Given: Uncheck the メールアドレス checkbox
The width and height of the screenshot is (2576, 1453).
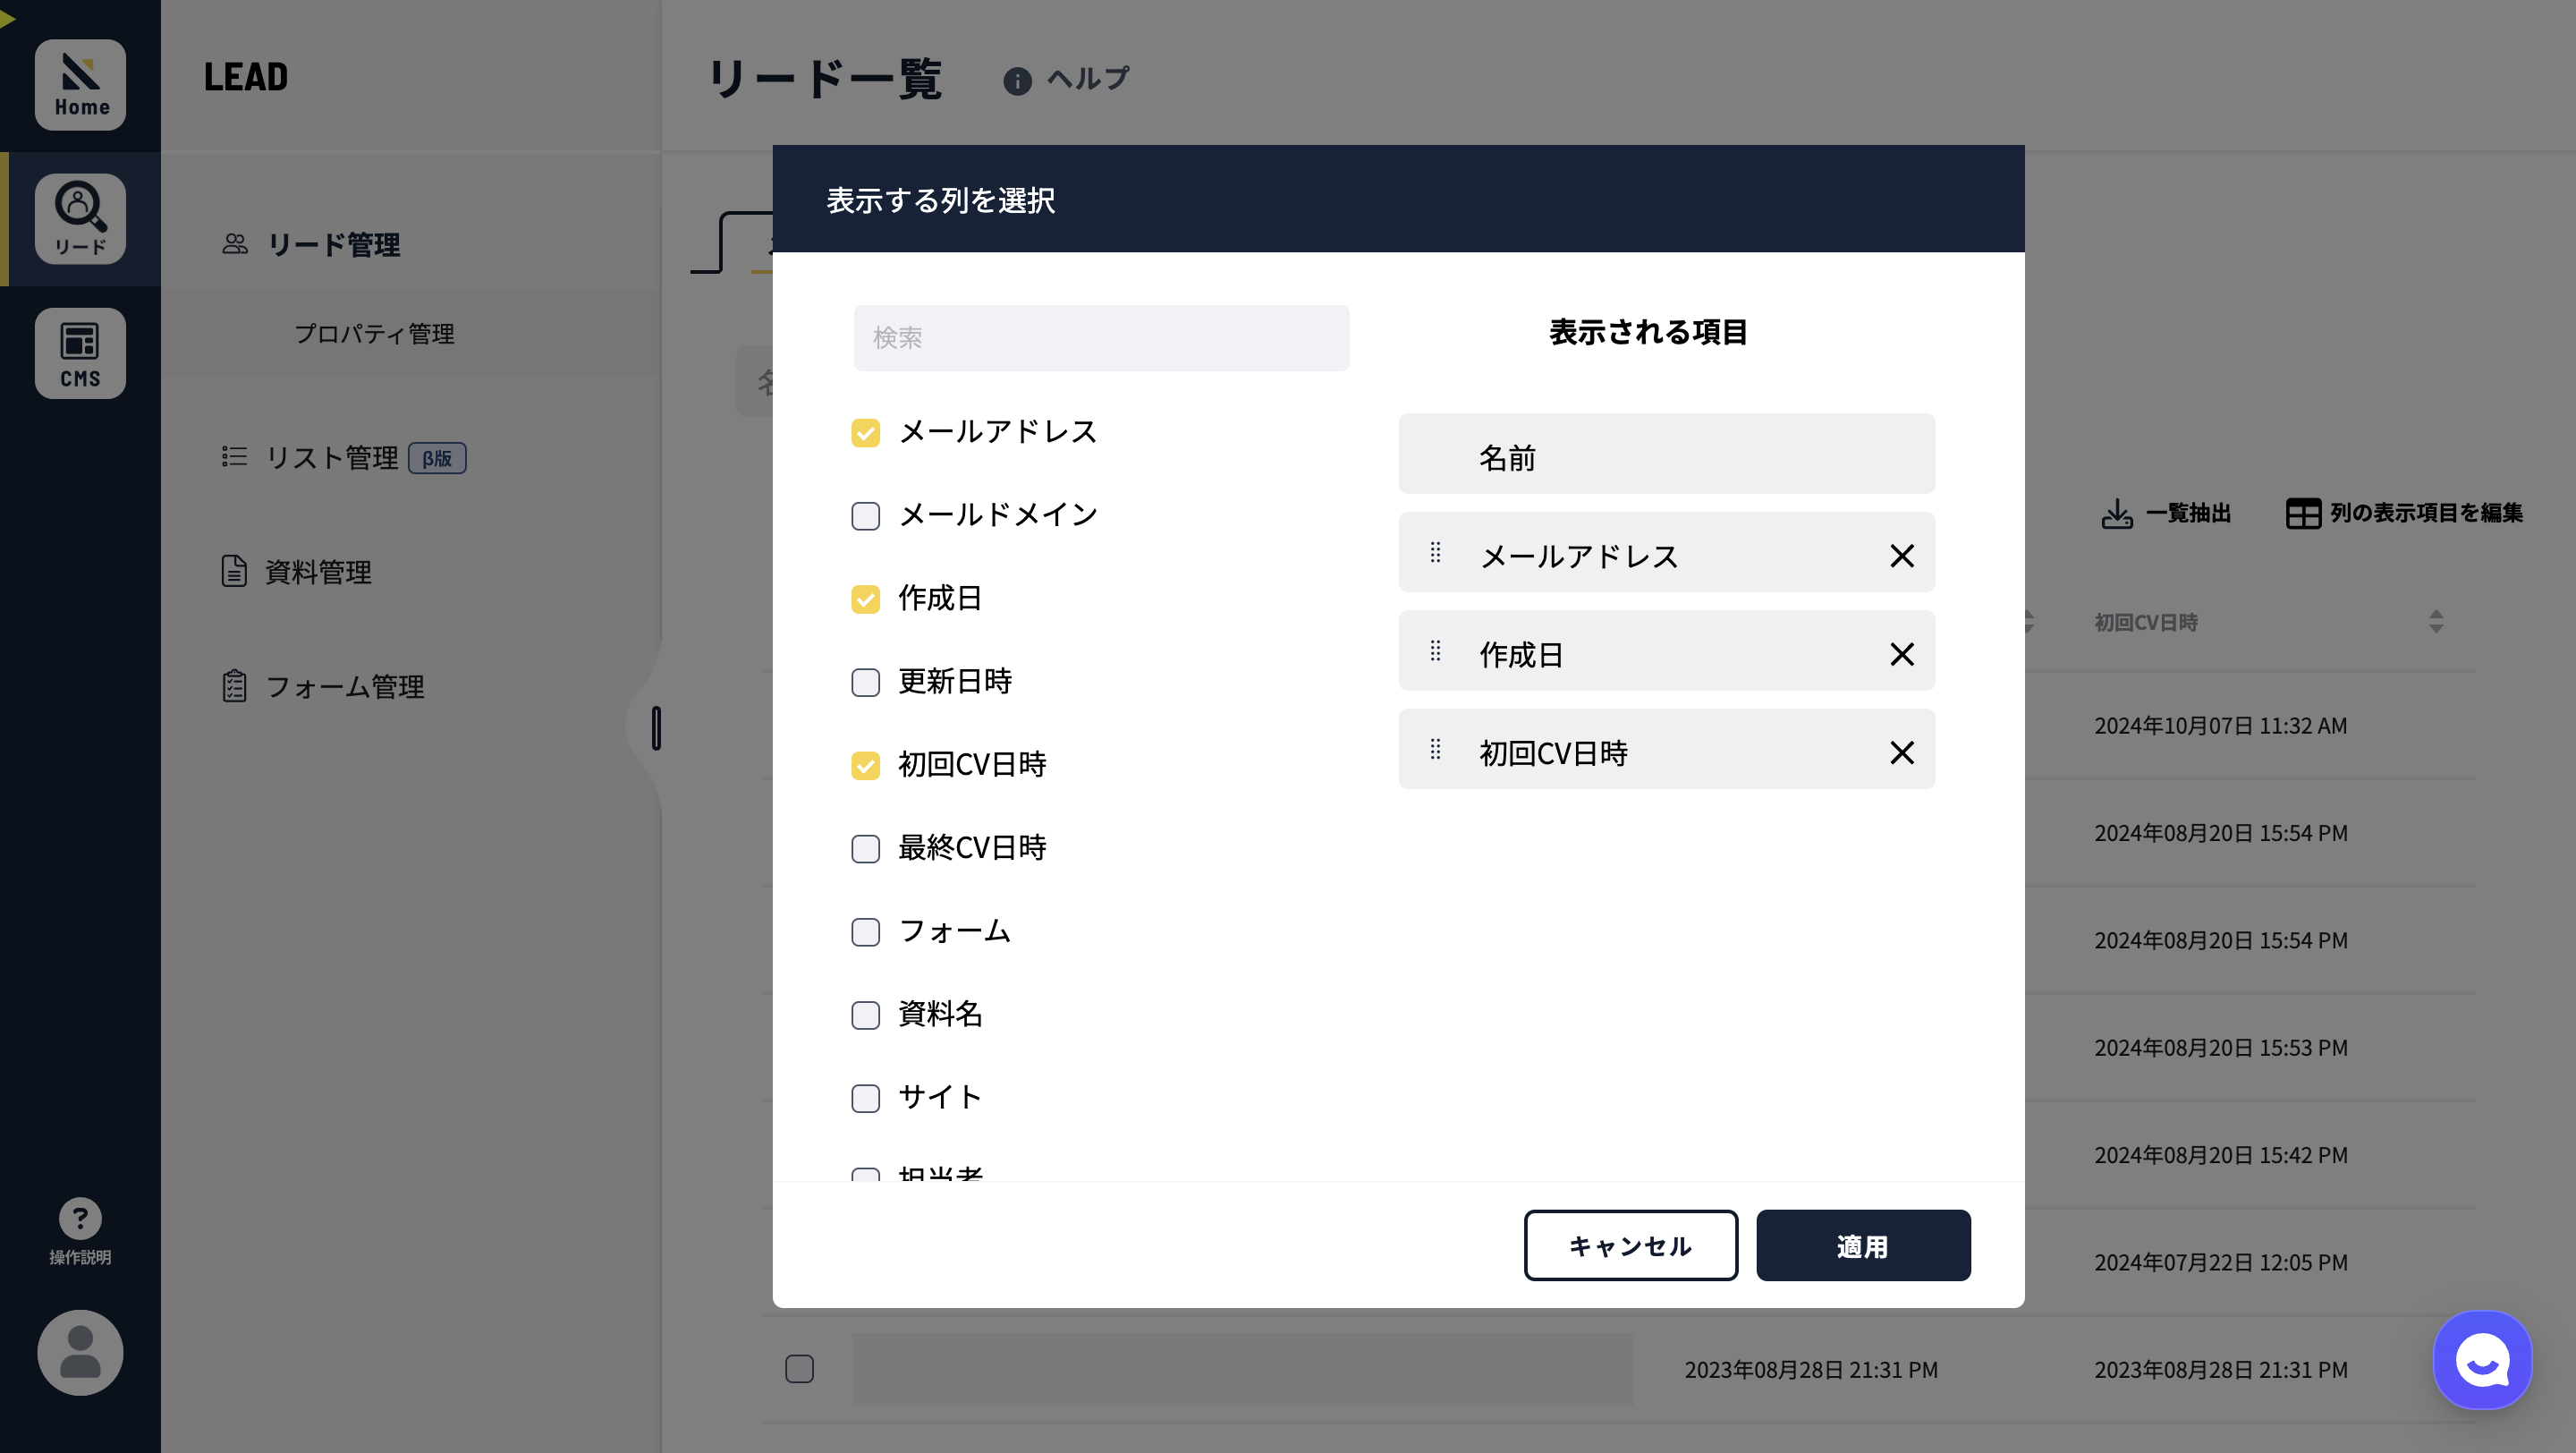Looking at the screenshot, I should 866,433.
